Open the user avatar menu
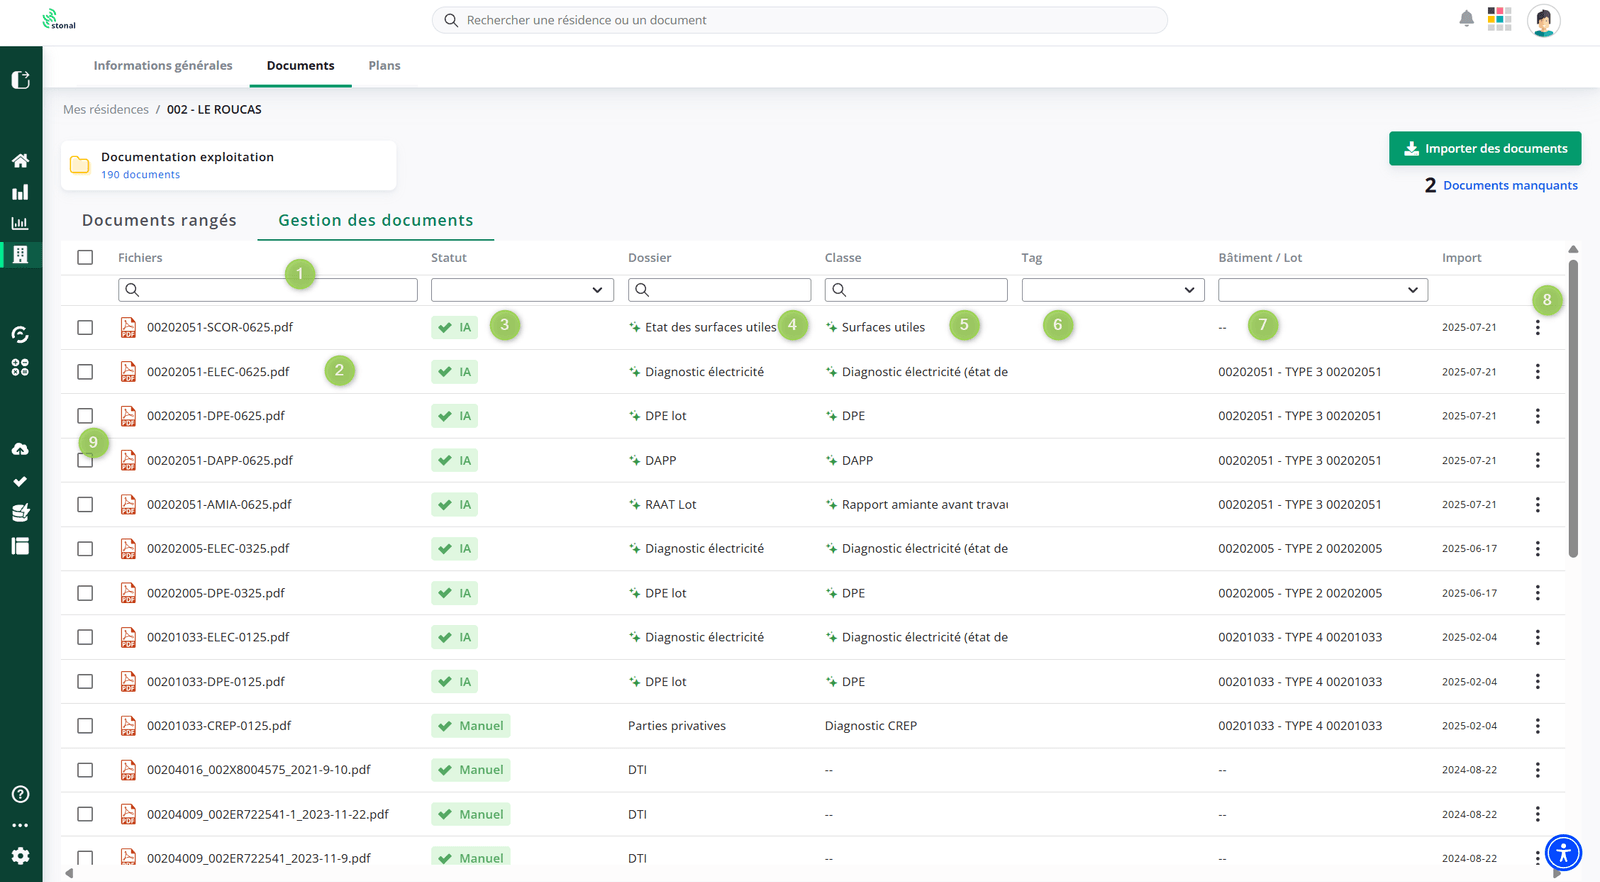 pyautogui.click(x=1544, y=20)
